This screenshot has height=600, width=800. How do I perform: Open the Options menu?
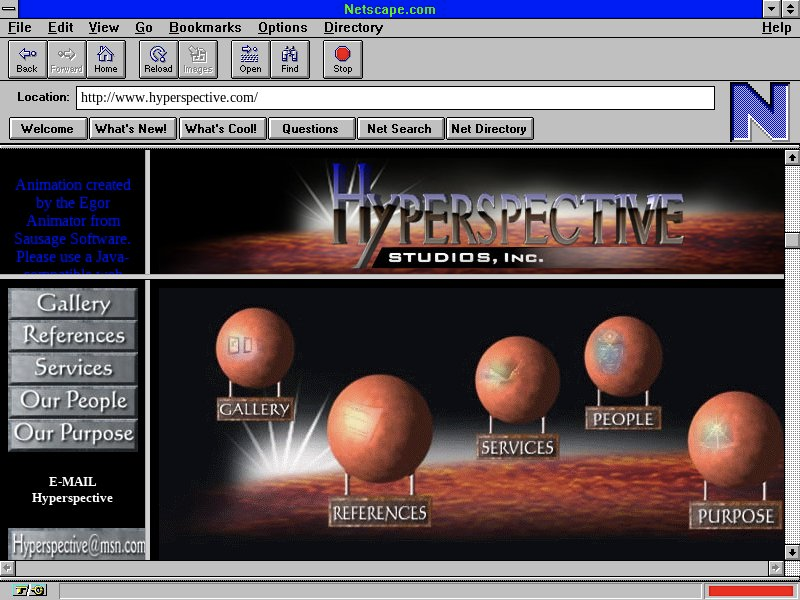click(283, 28)
